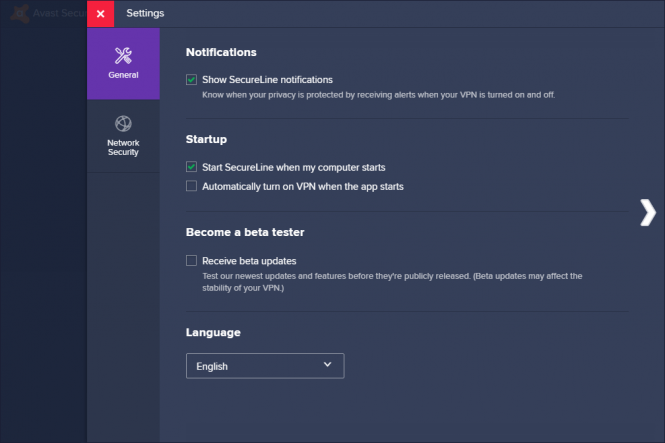Click the Startup section heading
Viewport: 665px width, 443px height.
click(x=206, y=139)
